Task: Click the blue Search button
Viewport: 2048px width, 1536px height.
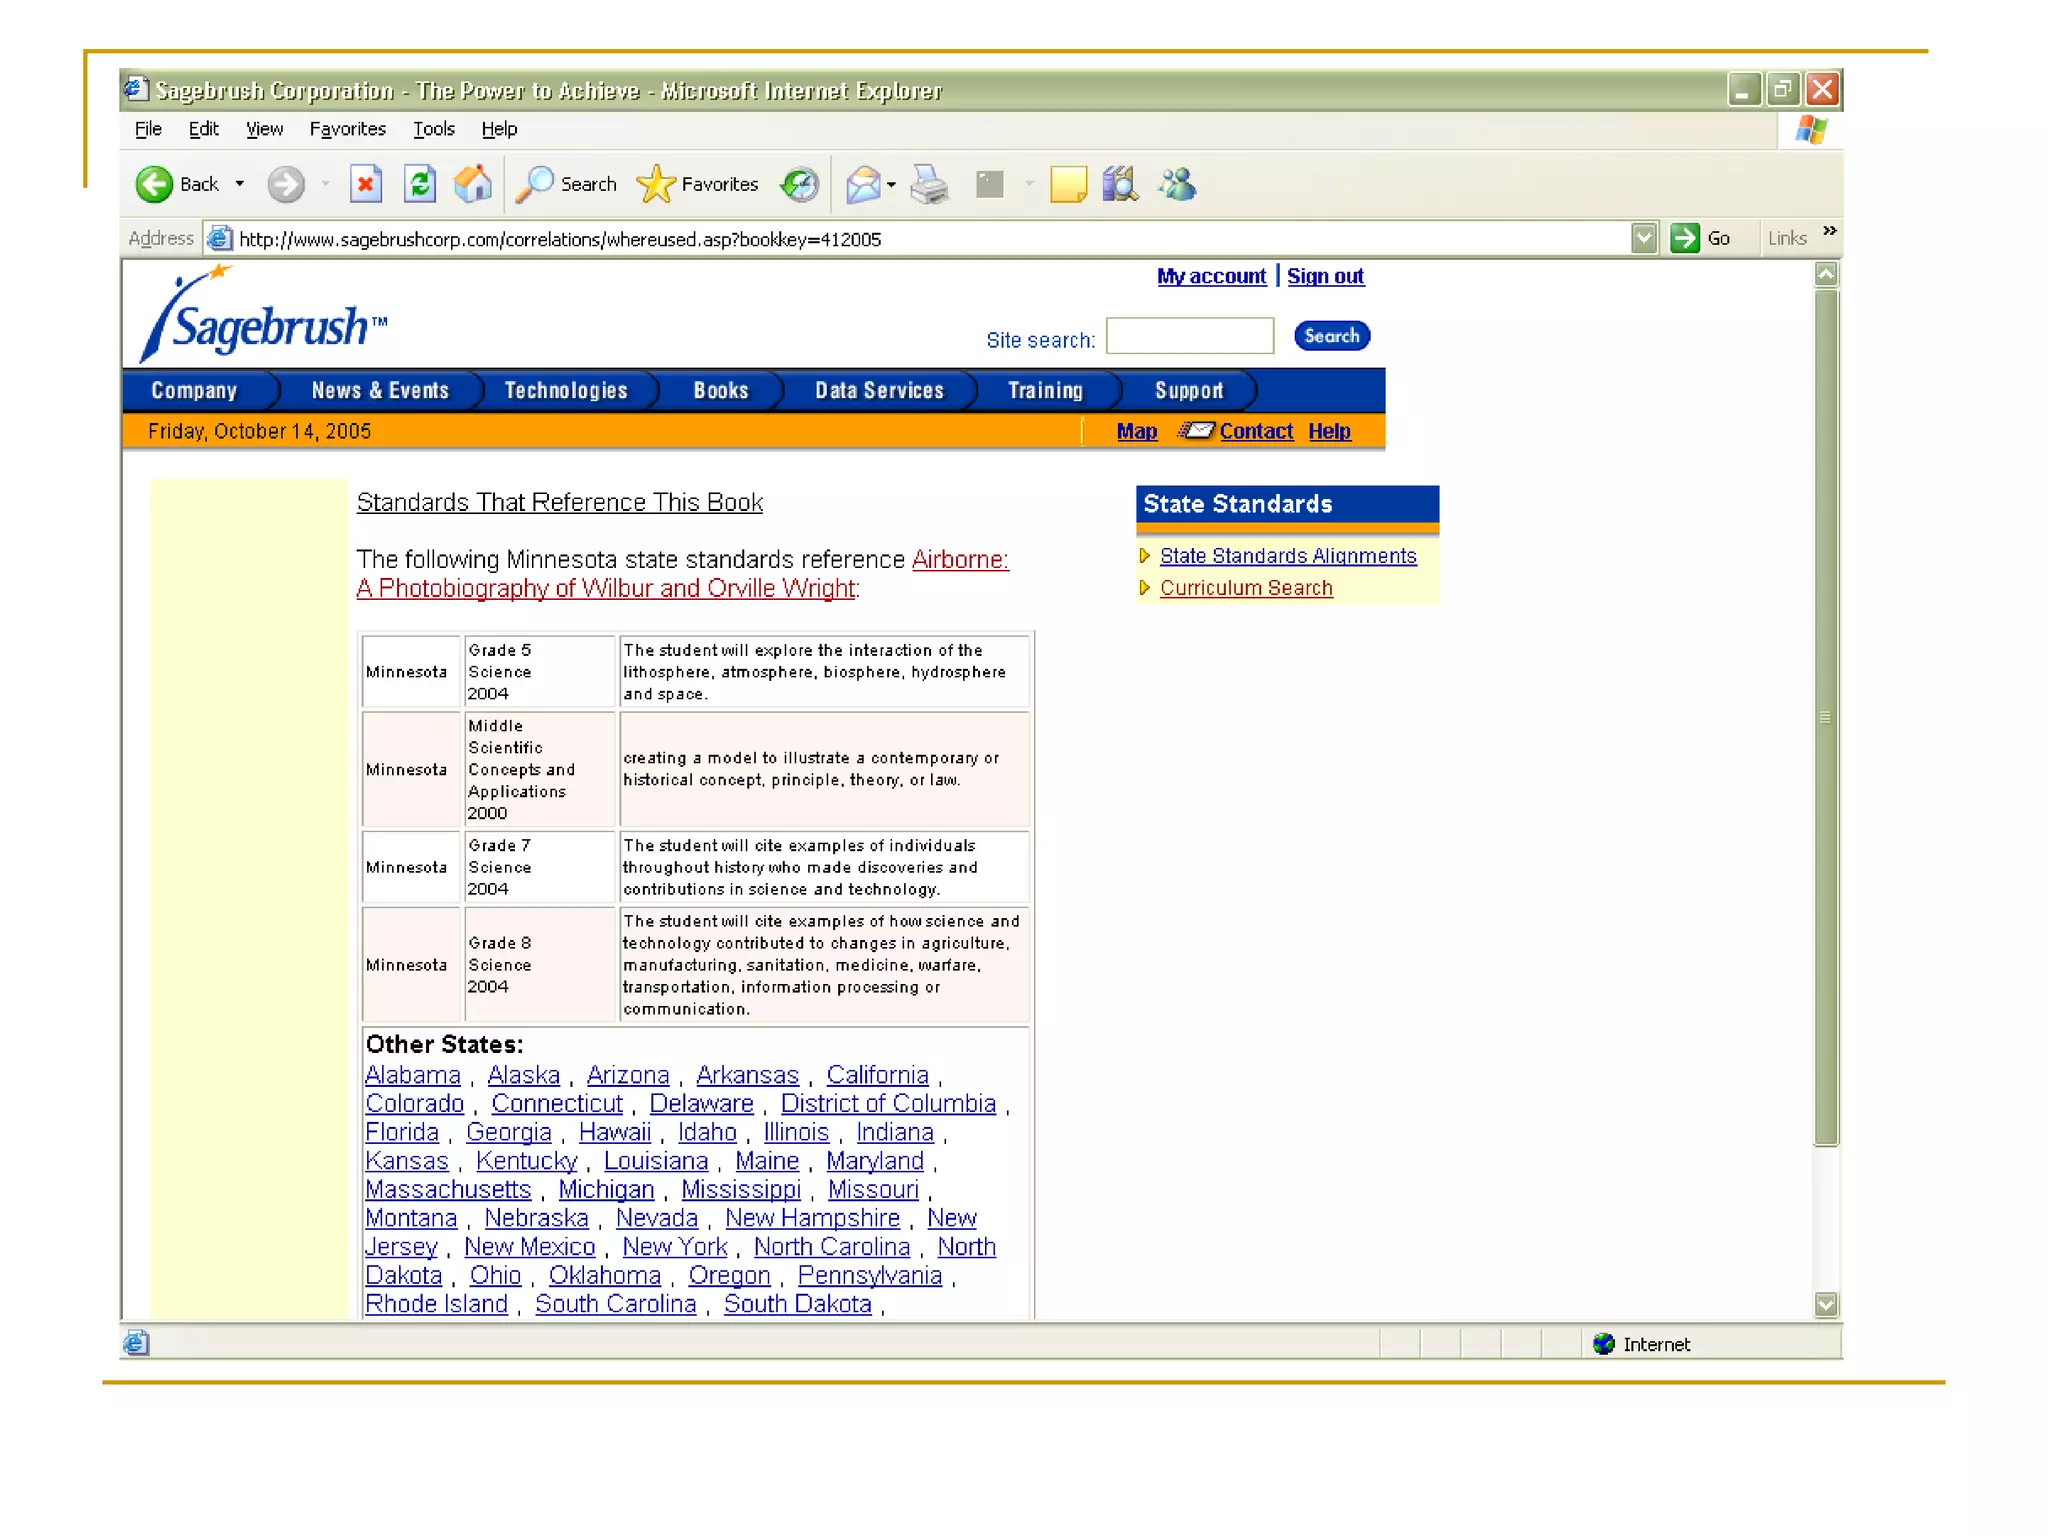Action: click(x=1331, y=336)
